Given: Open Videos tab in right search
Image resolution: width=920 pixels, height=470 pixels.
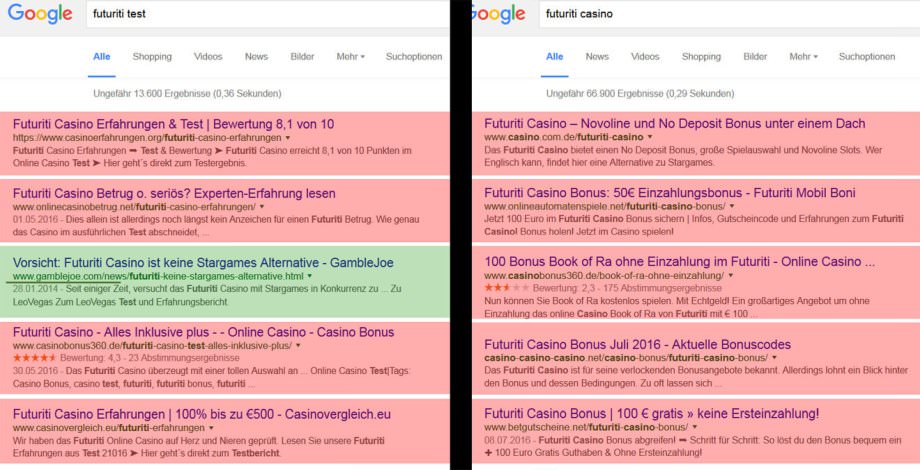Looking at the screenshot, I should 645,57.
